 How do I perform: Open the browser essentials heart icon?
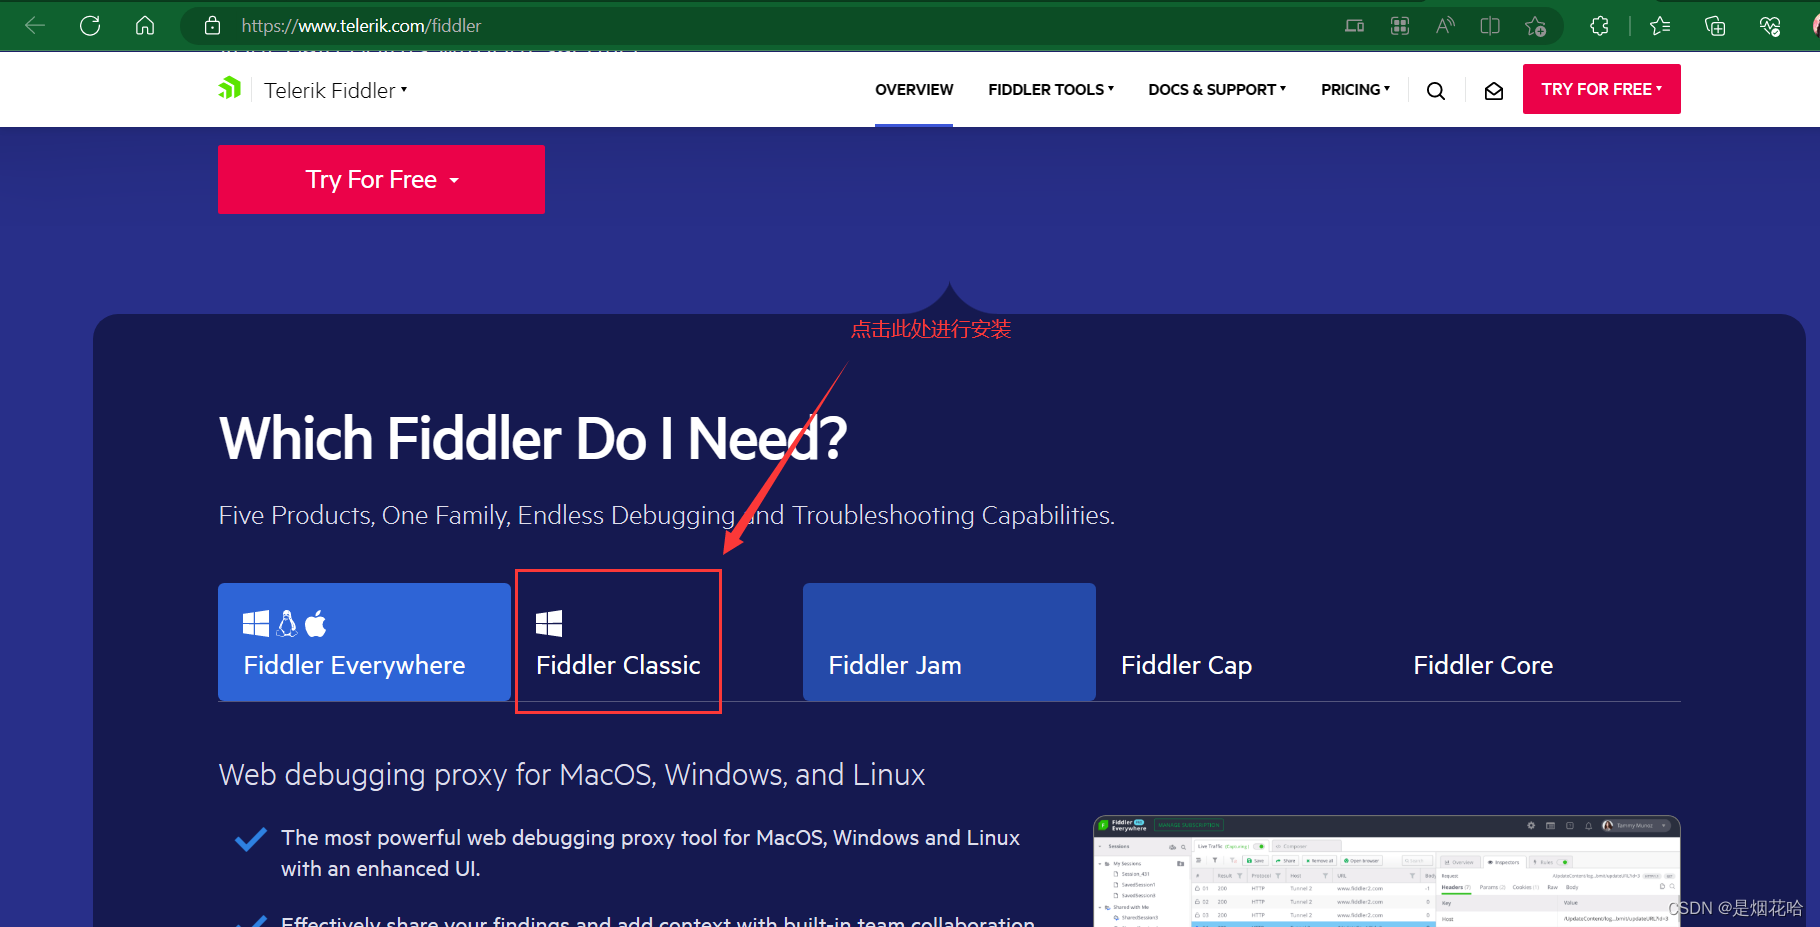(1770, 26)
